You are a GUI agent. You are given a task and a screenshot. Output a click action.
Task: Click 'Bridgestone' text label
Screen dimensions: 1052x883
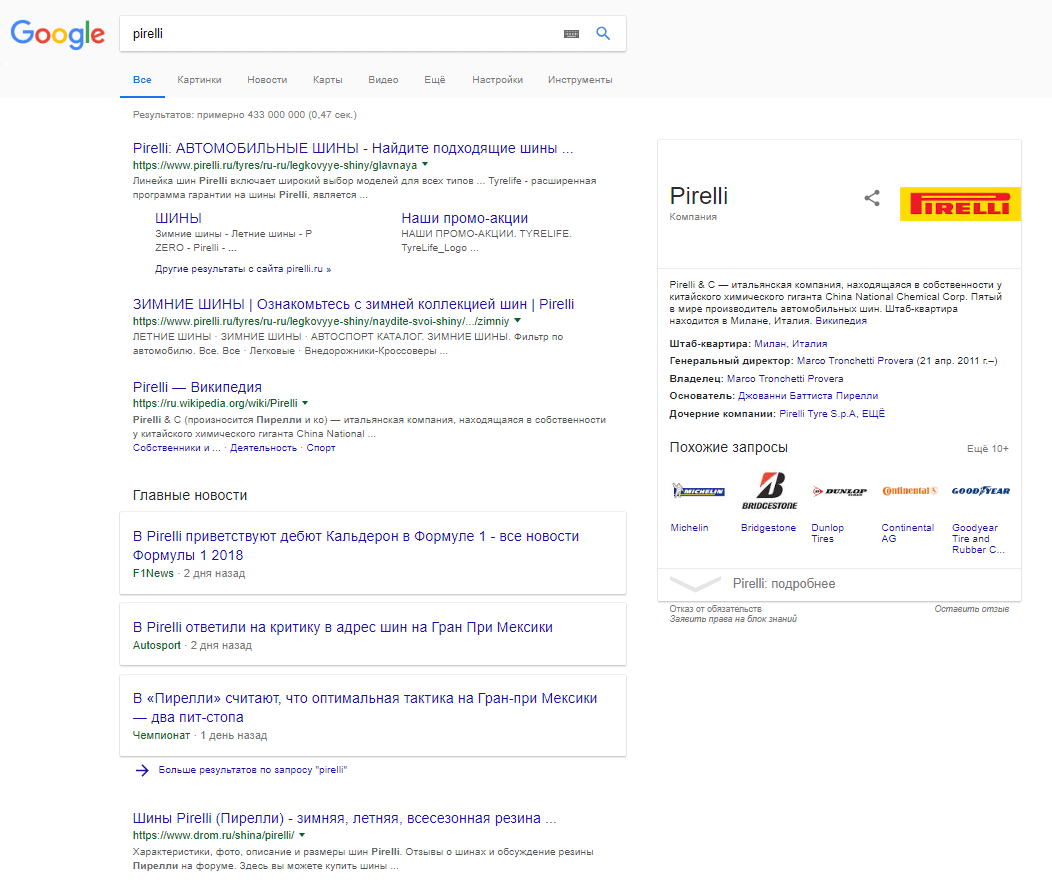point(768,528)
